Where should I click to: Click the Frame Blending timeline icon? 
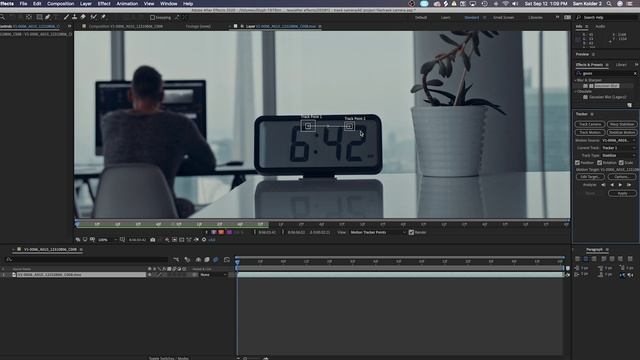coord(207,260)
